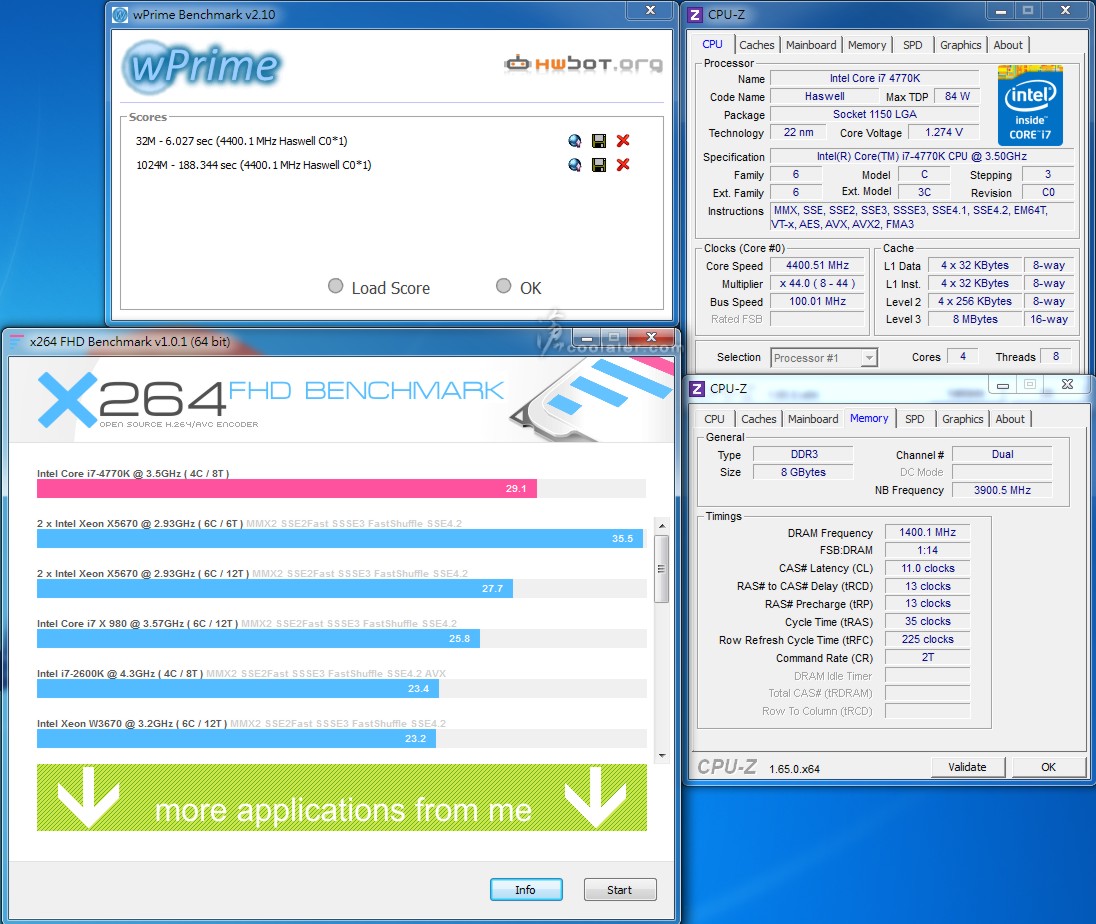The width and height of the screenshot is (1096, 924).
Task: Click the 32M - 6.027 sec score text
Action: point(242,141)
